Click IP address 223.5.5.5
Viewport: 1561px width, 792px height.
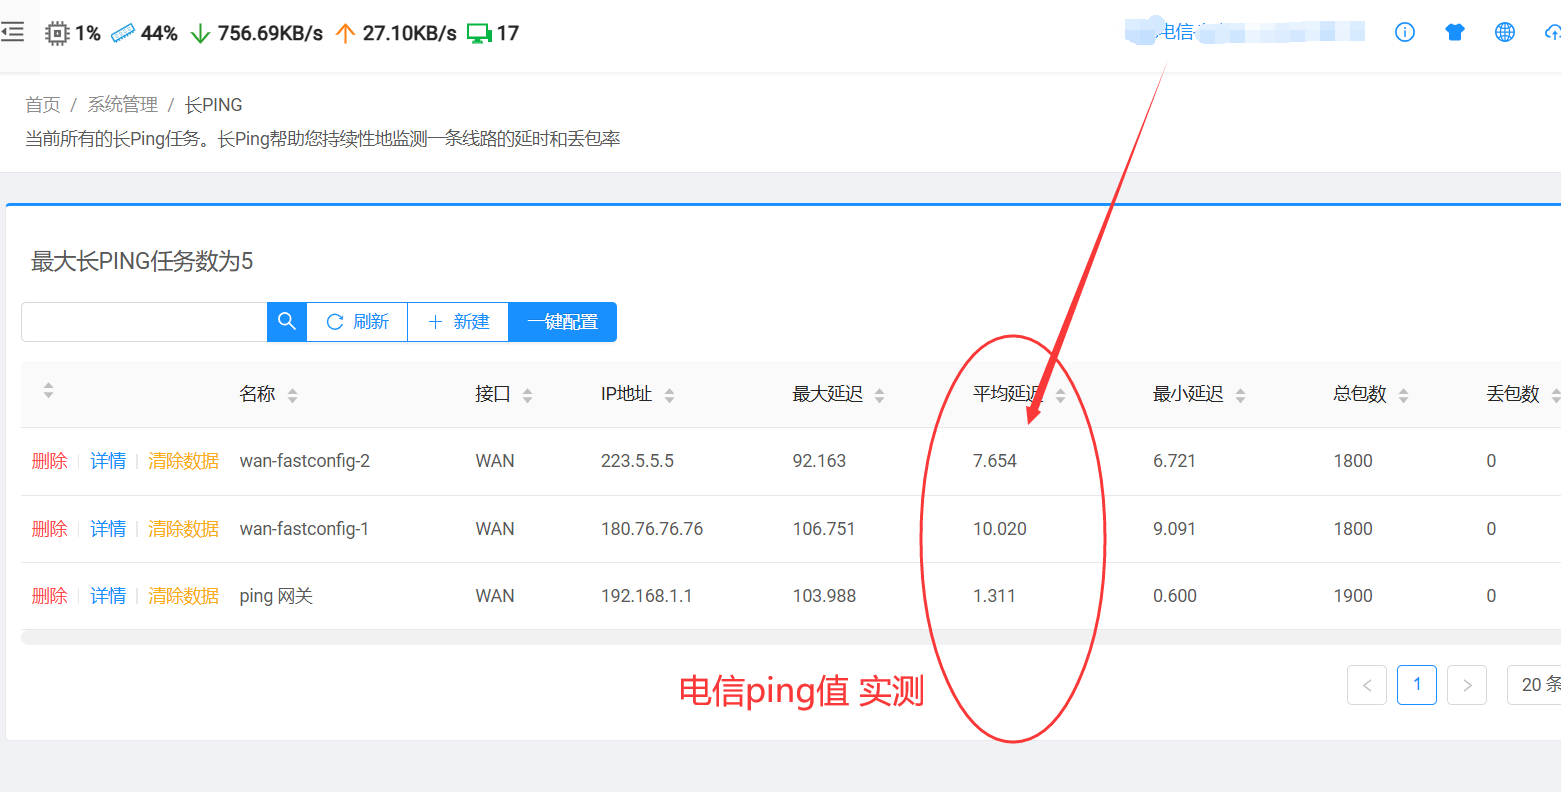point(637,461)
